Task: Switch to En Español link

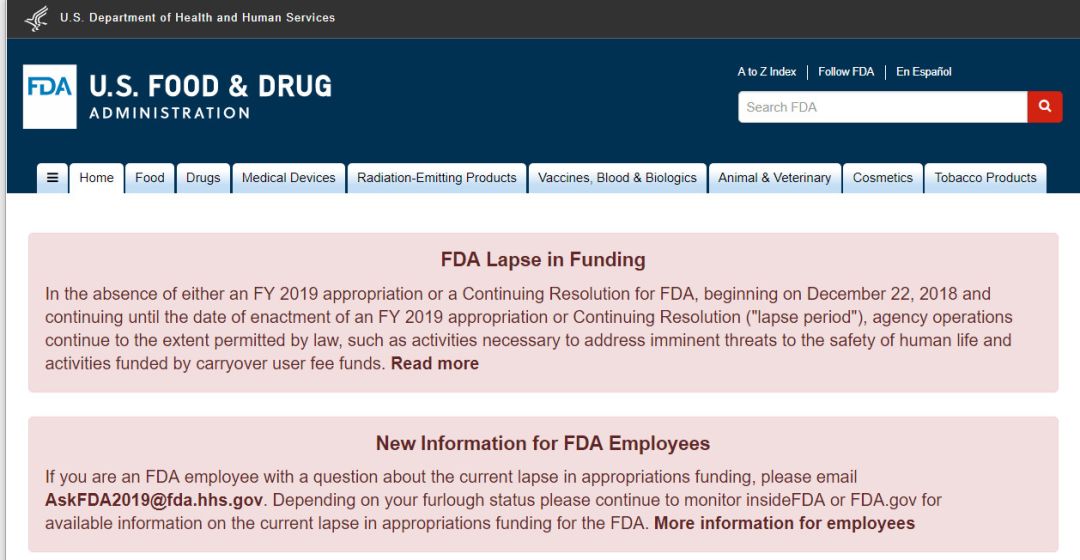Action: [x=924, y=72]
